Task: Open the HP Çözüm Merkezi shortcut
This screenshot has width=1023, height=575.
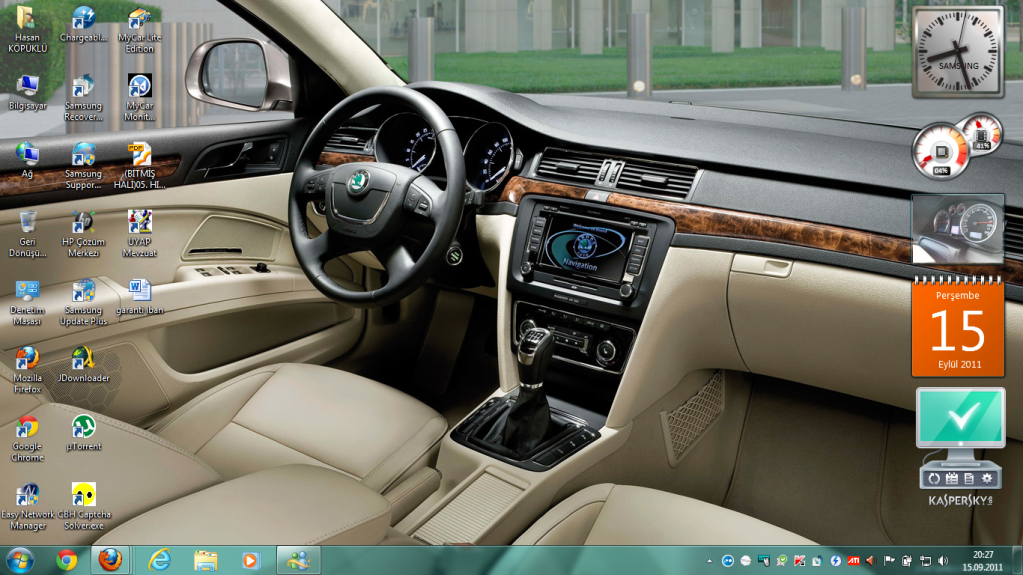Action: pyautogui.click(x=84, y=223)
